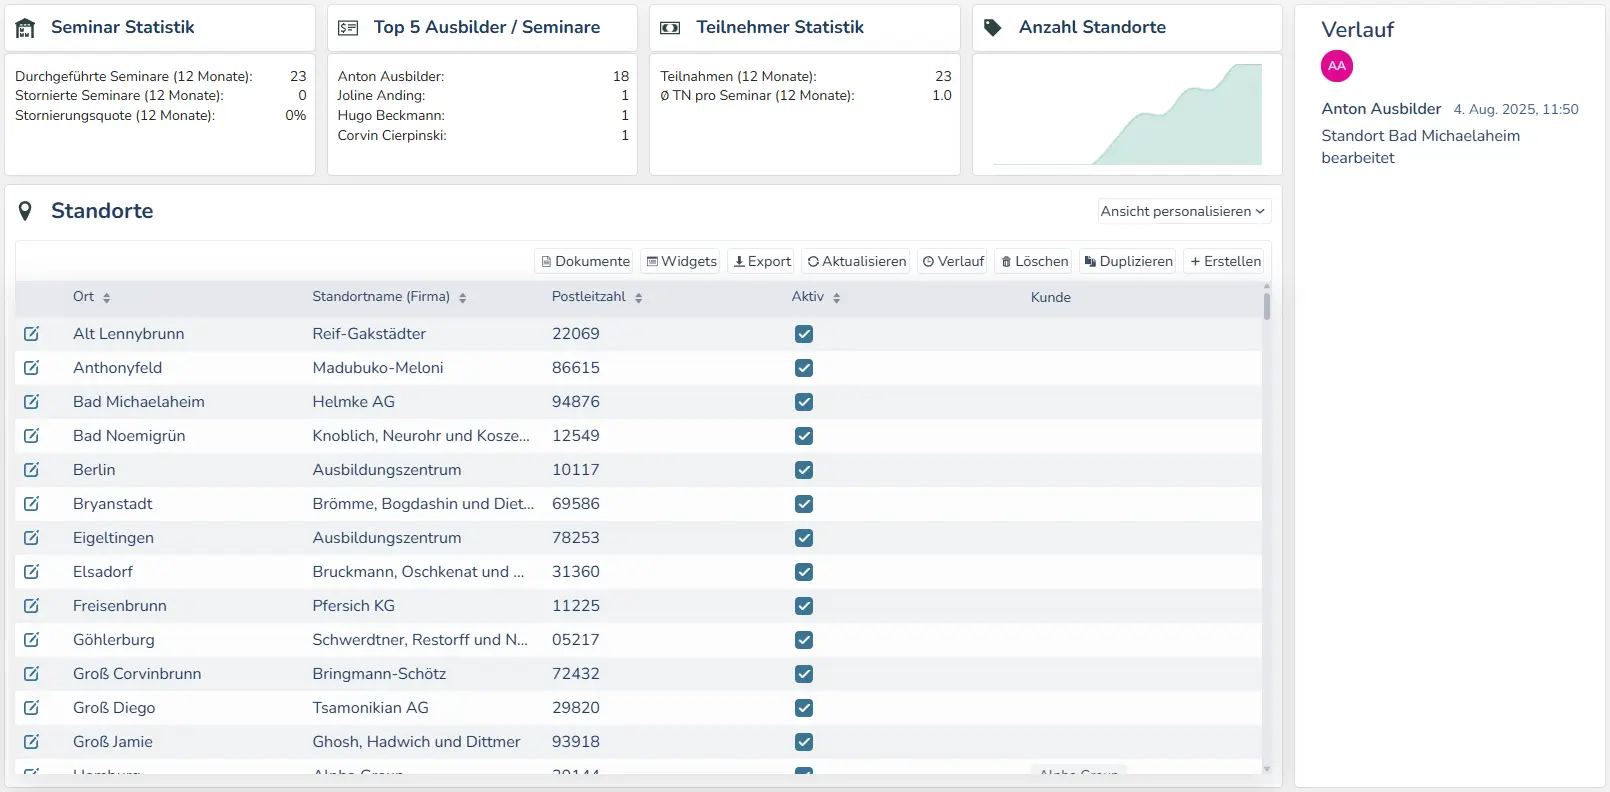Click the Duplizieren button
1610x792 pixels.
coord(1128,261)
